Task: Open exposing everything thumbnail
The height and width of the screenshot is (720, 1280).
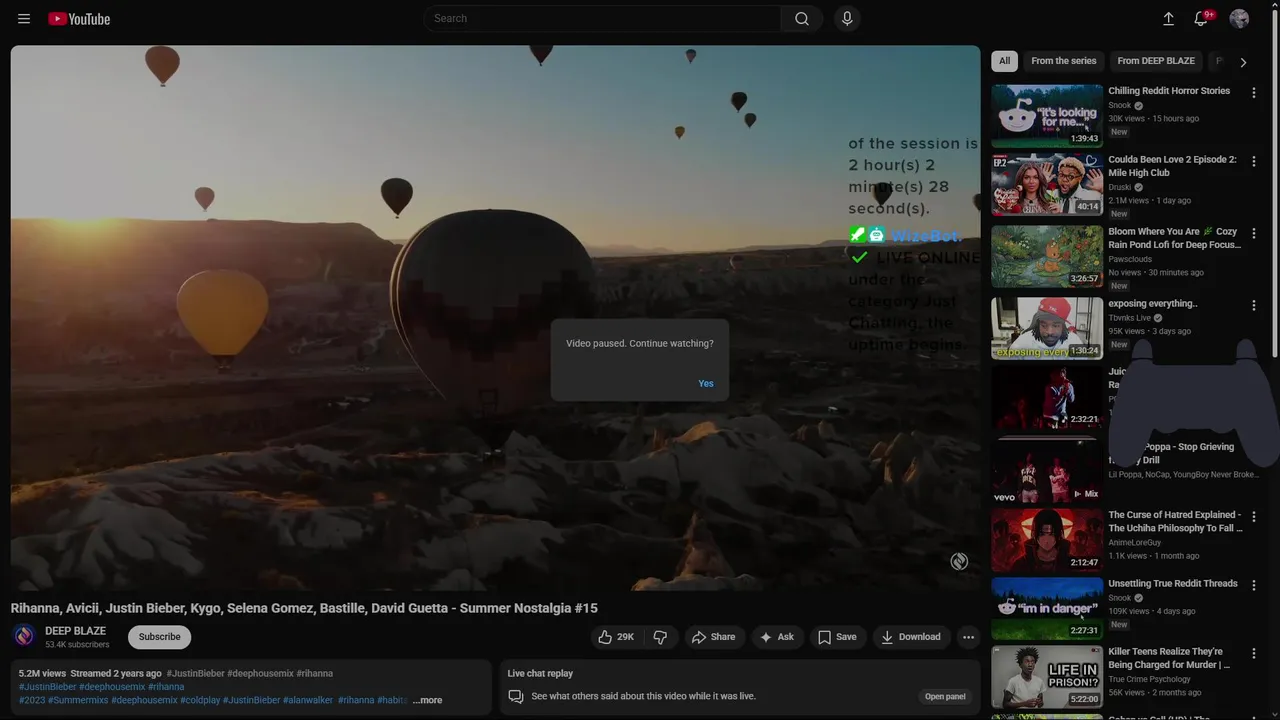Action: (x=1047, y=328)
